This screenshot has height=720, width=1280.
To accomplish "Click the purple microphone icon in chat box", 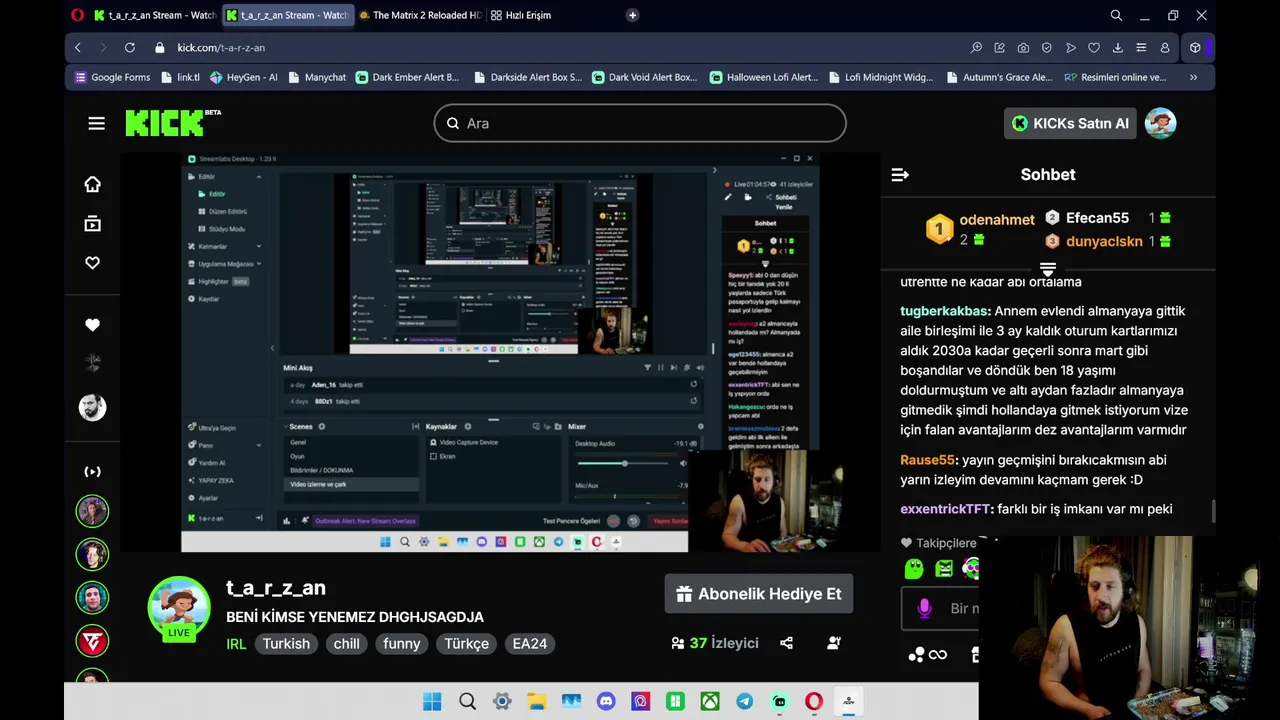I will click(x=924, y=608).
